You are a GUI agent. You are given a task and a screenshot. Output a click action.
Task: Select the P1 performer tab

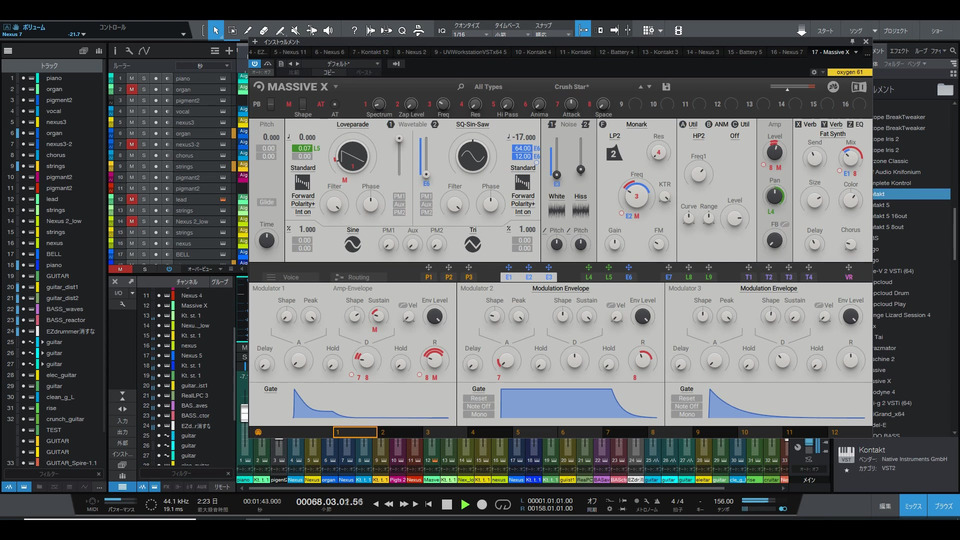tap(429, 277)
